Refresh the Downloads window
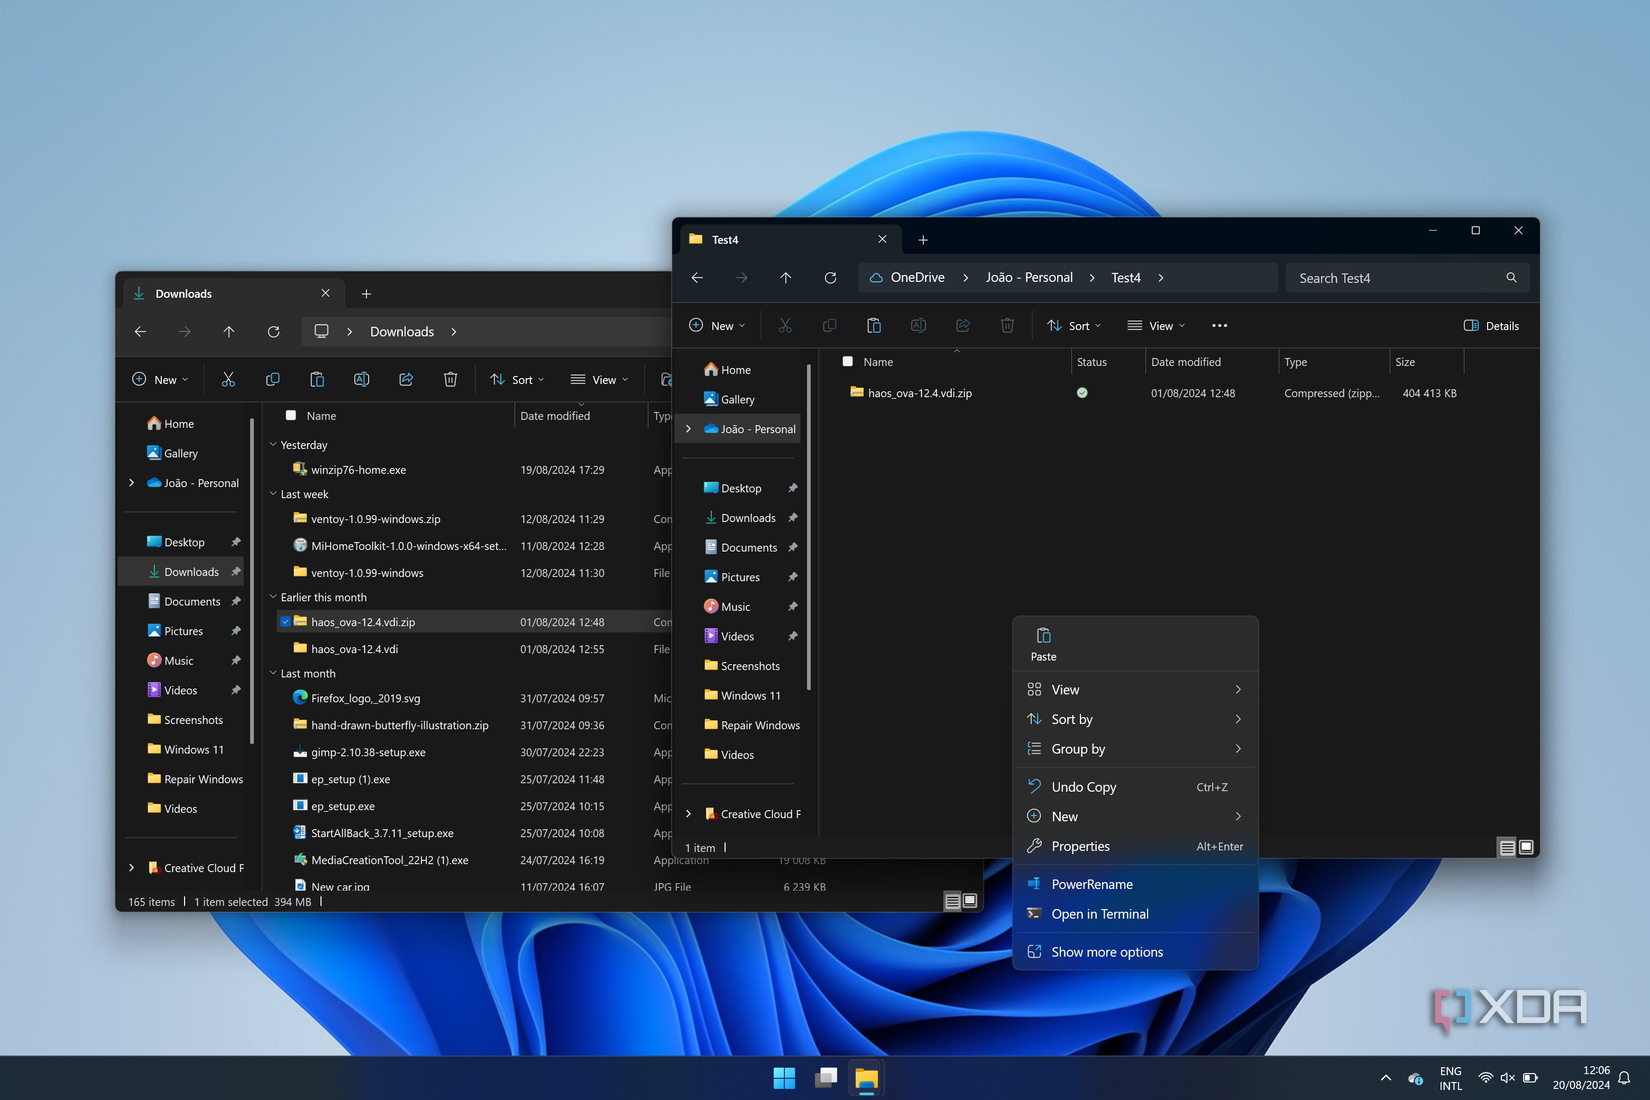 point(273,332)
